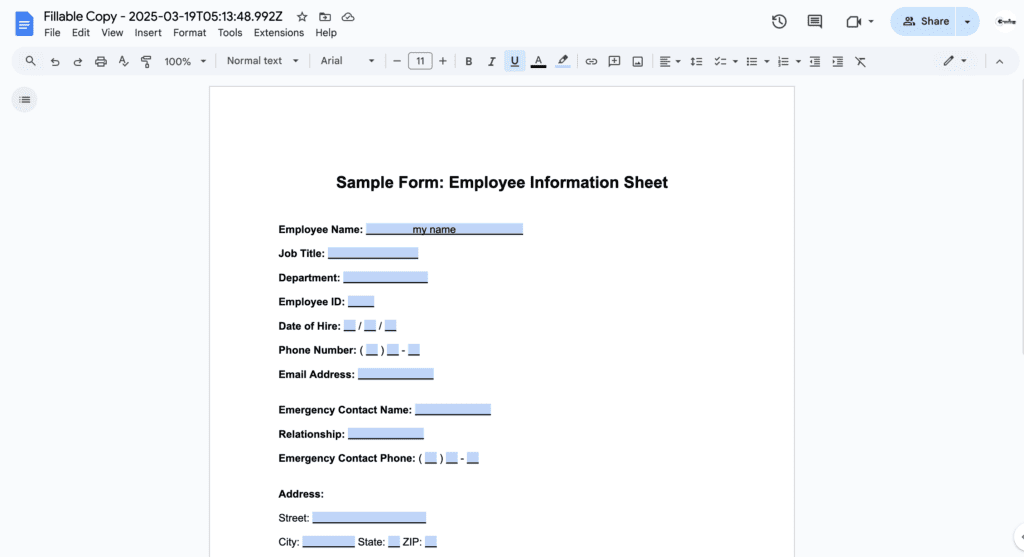
Task: Toggle italic formatting
Action: pos(491,61)
